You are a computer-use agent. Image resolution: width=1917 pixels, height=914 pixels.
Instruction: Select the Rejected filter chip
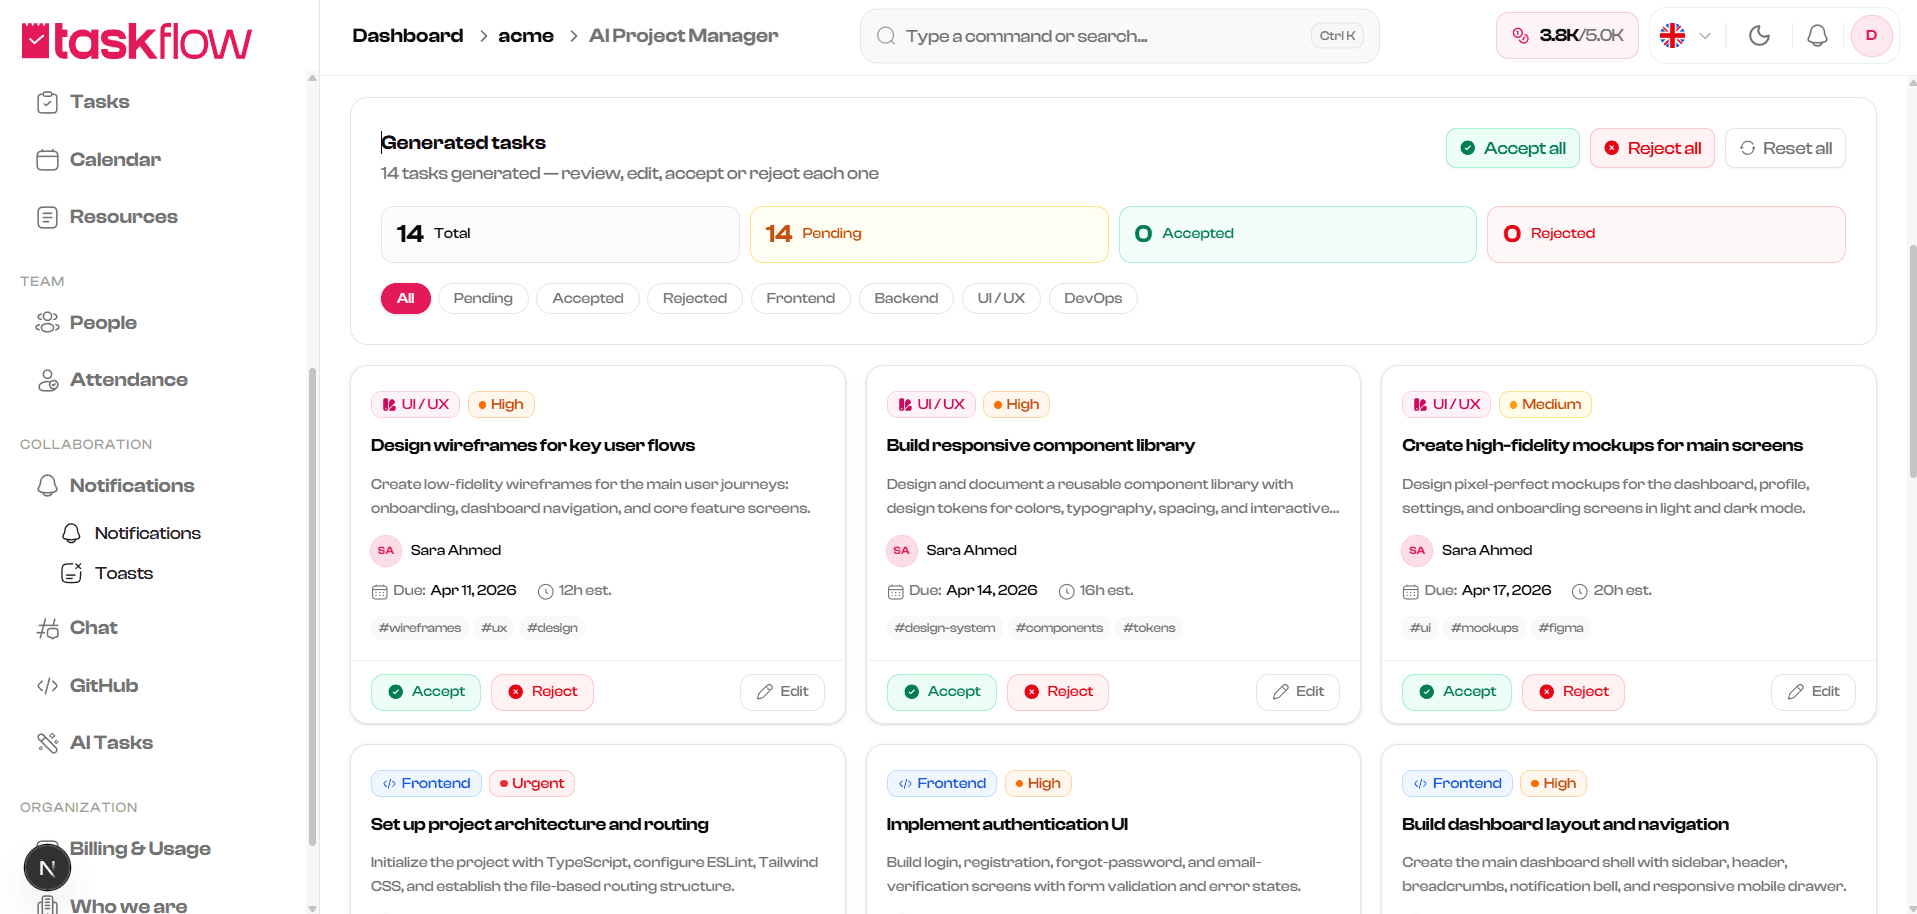(695, 298)
